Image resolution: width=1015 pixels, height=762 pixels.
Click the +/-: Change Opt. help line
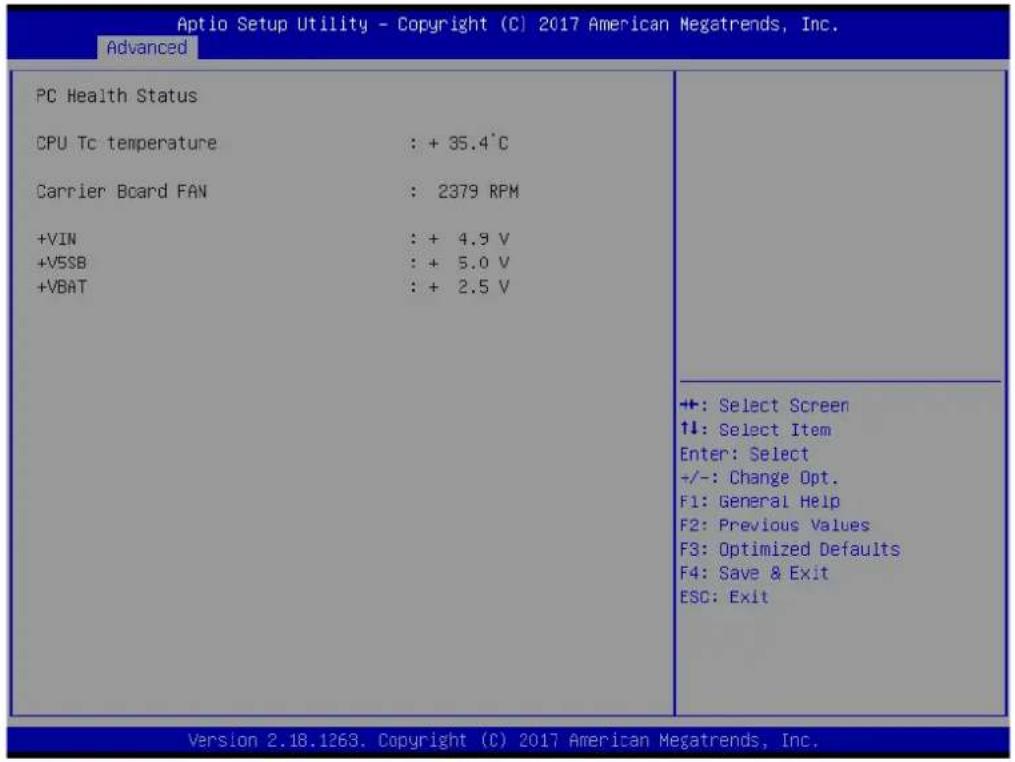(x=759, y=478)
